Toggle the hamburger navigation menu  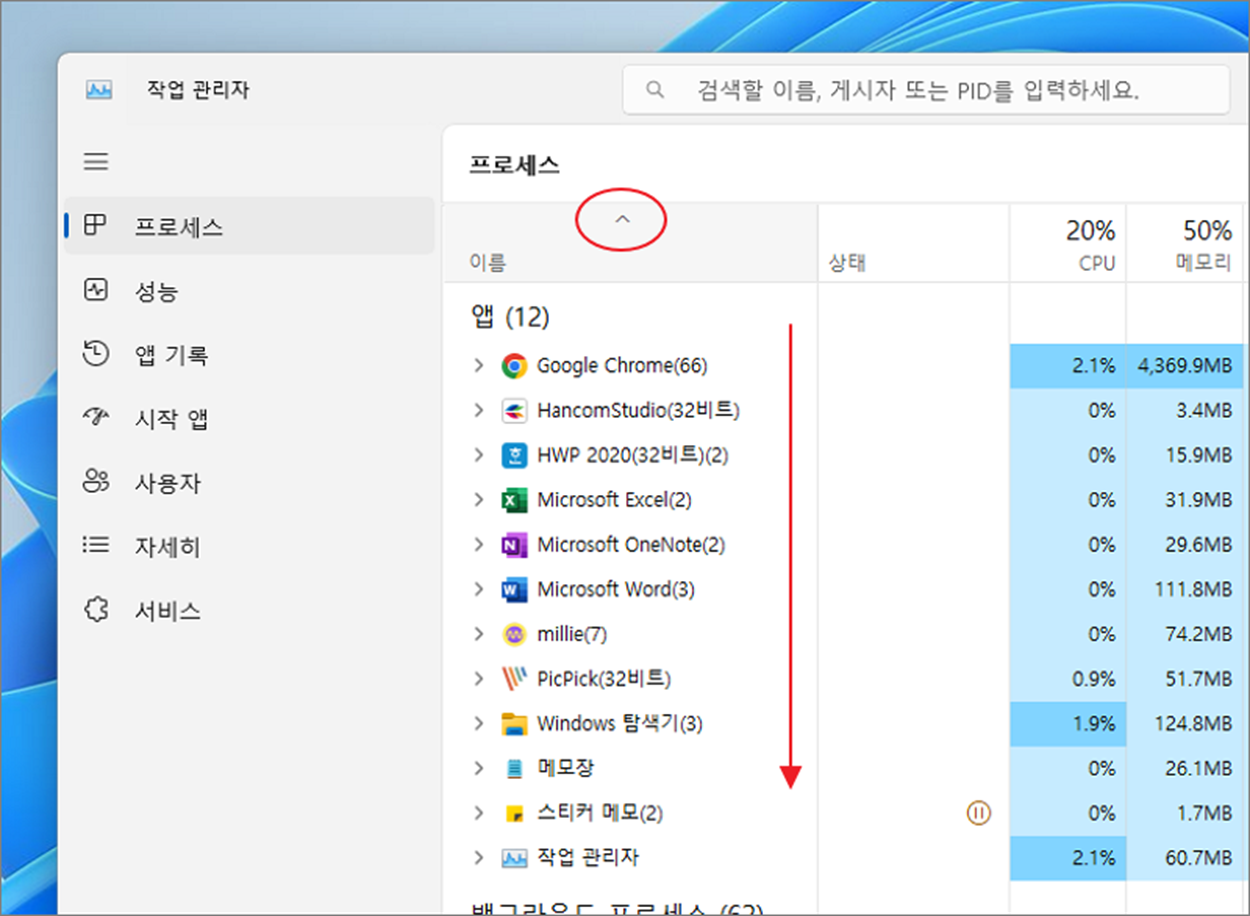(96, 161)
